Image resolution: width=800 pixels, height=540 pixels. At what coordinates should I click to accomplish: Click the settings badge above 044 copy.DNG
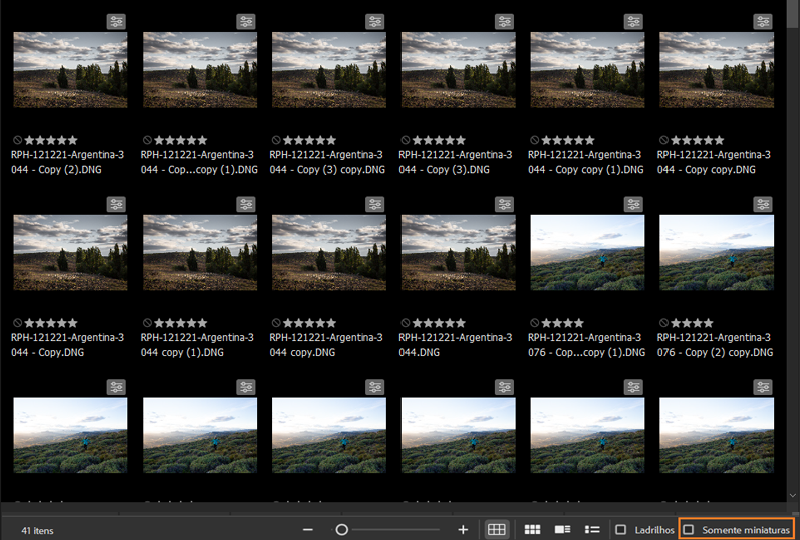(375, 204)
